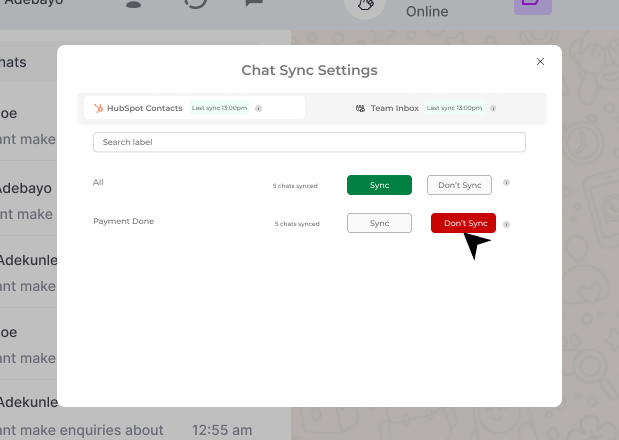The width and height of the screenshot is (619, 440).
Task: Choose Don't Sync for Payment Done label
Action: click(x=463, y=223)
